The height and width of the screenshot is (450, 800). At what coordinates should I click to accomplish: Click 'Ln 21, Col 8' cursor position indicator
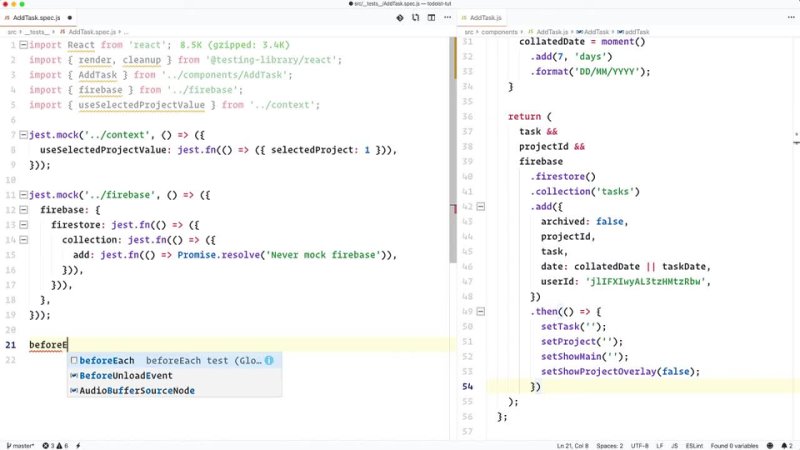(572, 446)
